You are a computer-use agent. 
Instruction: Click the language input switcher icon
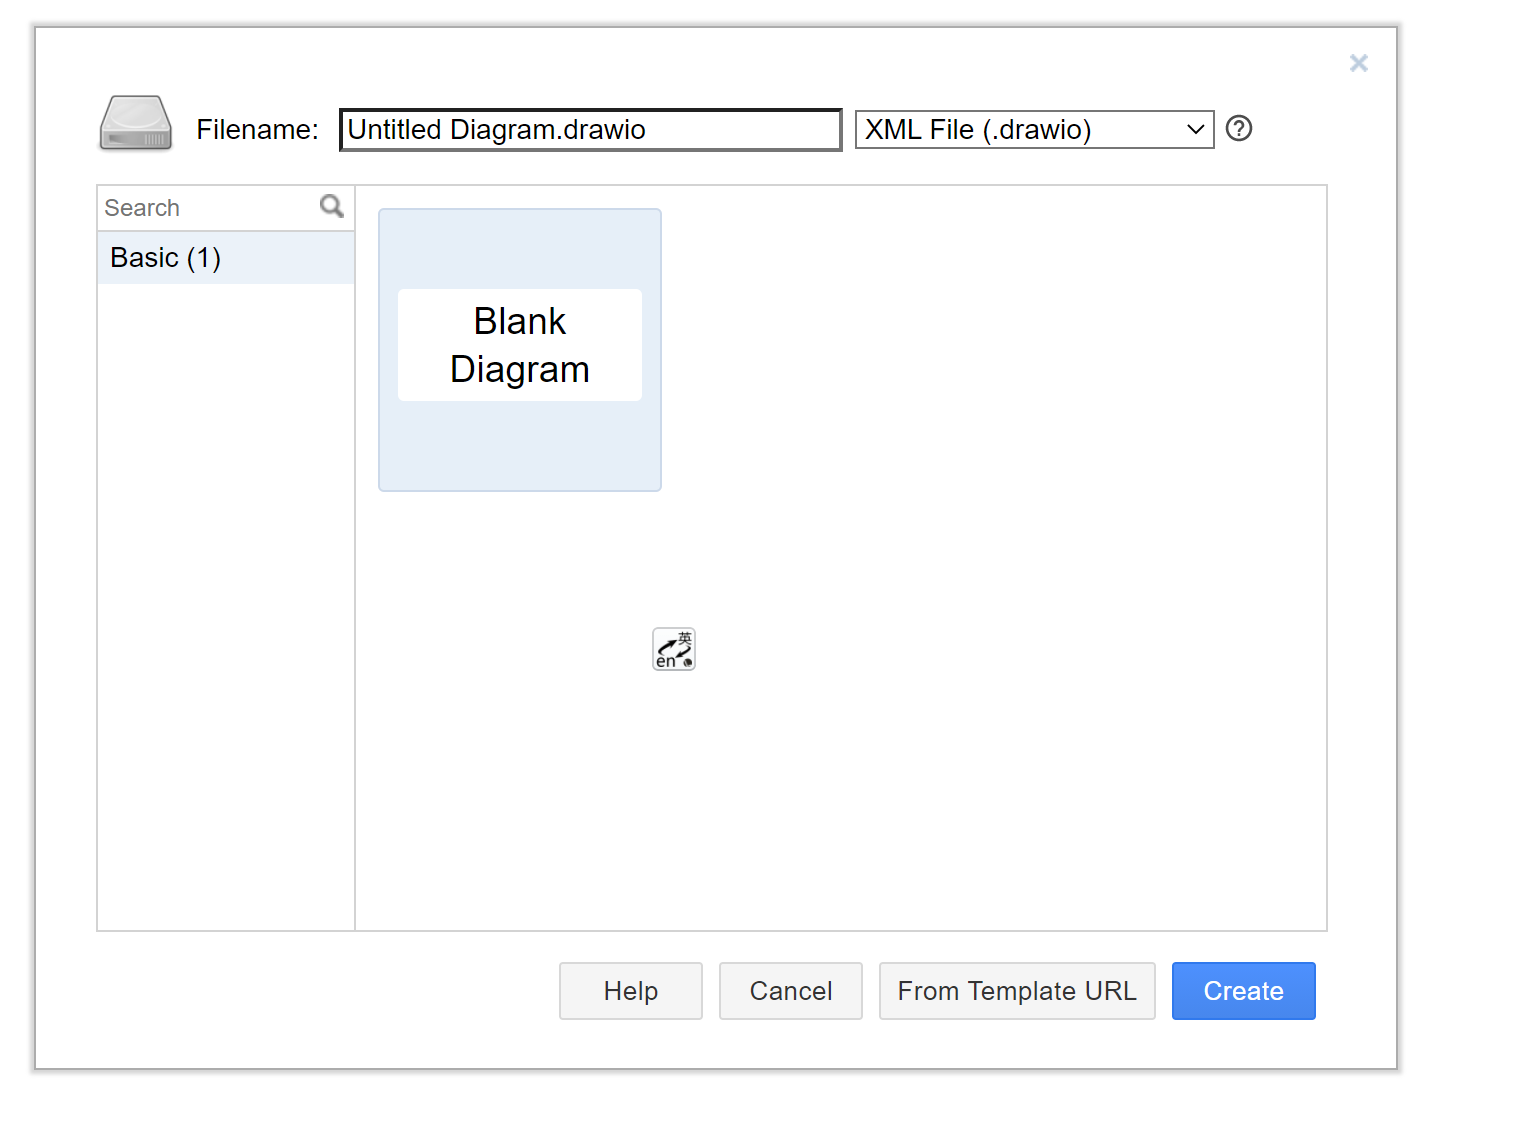(674, 649)
